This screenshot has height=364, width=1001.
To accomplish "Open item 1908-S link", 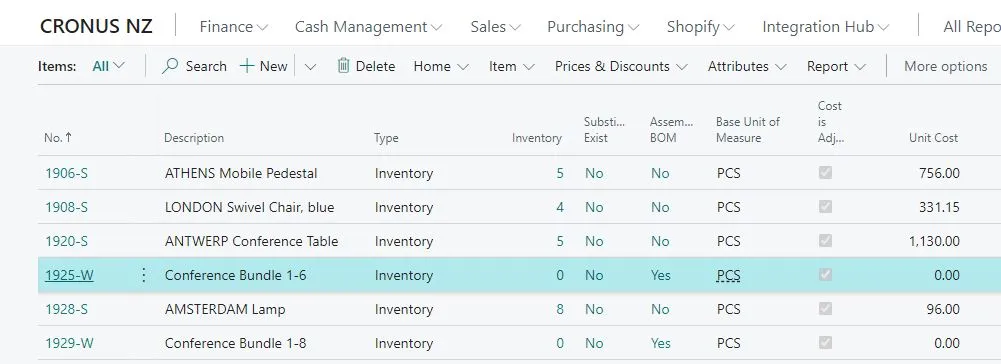I will click(x=66, y=207).
